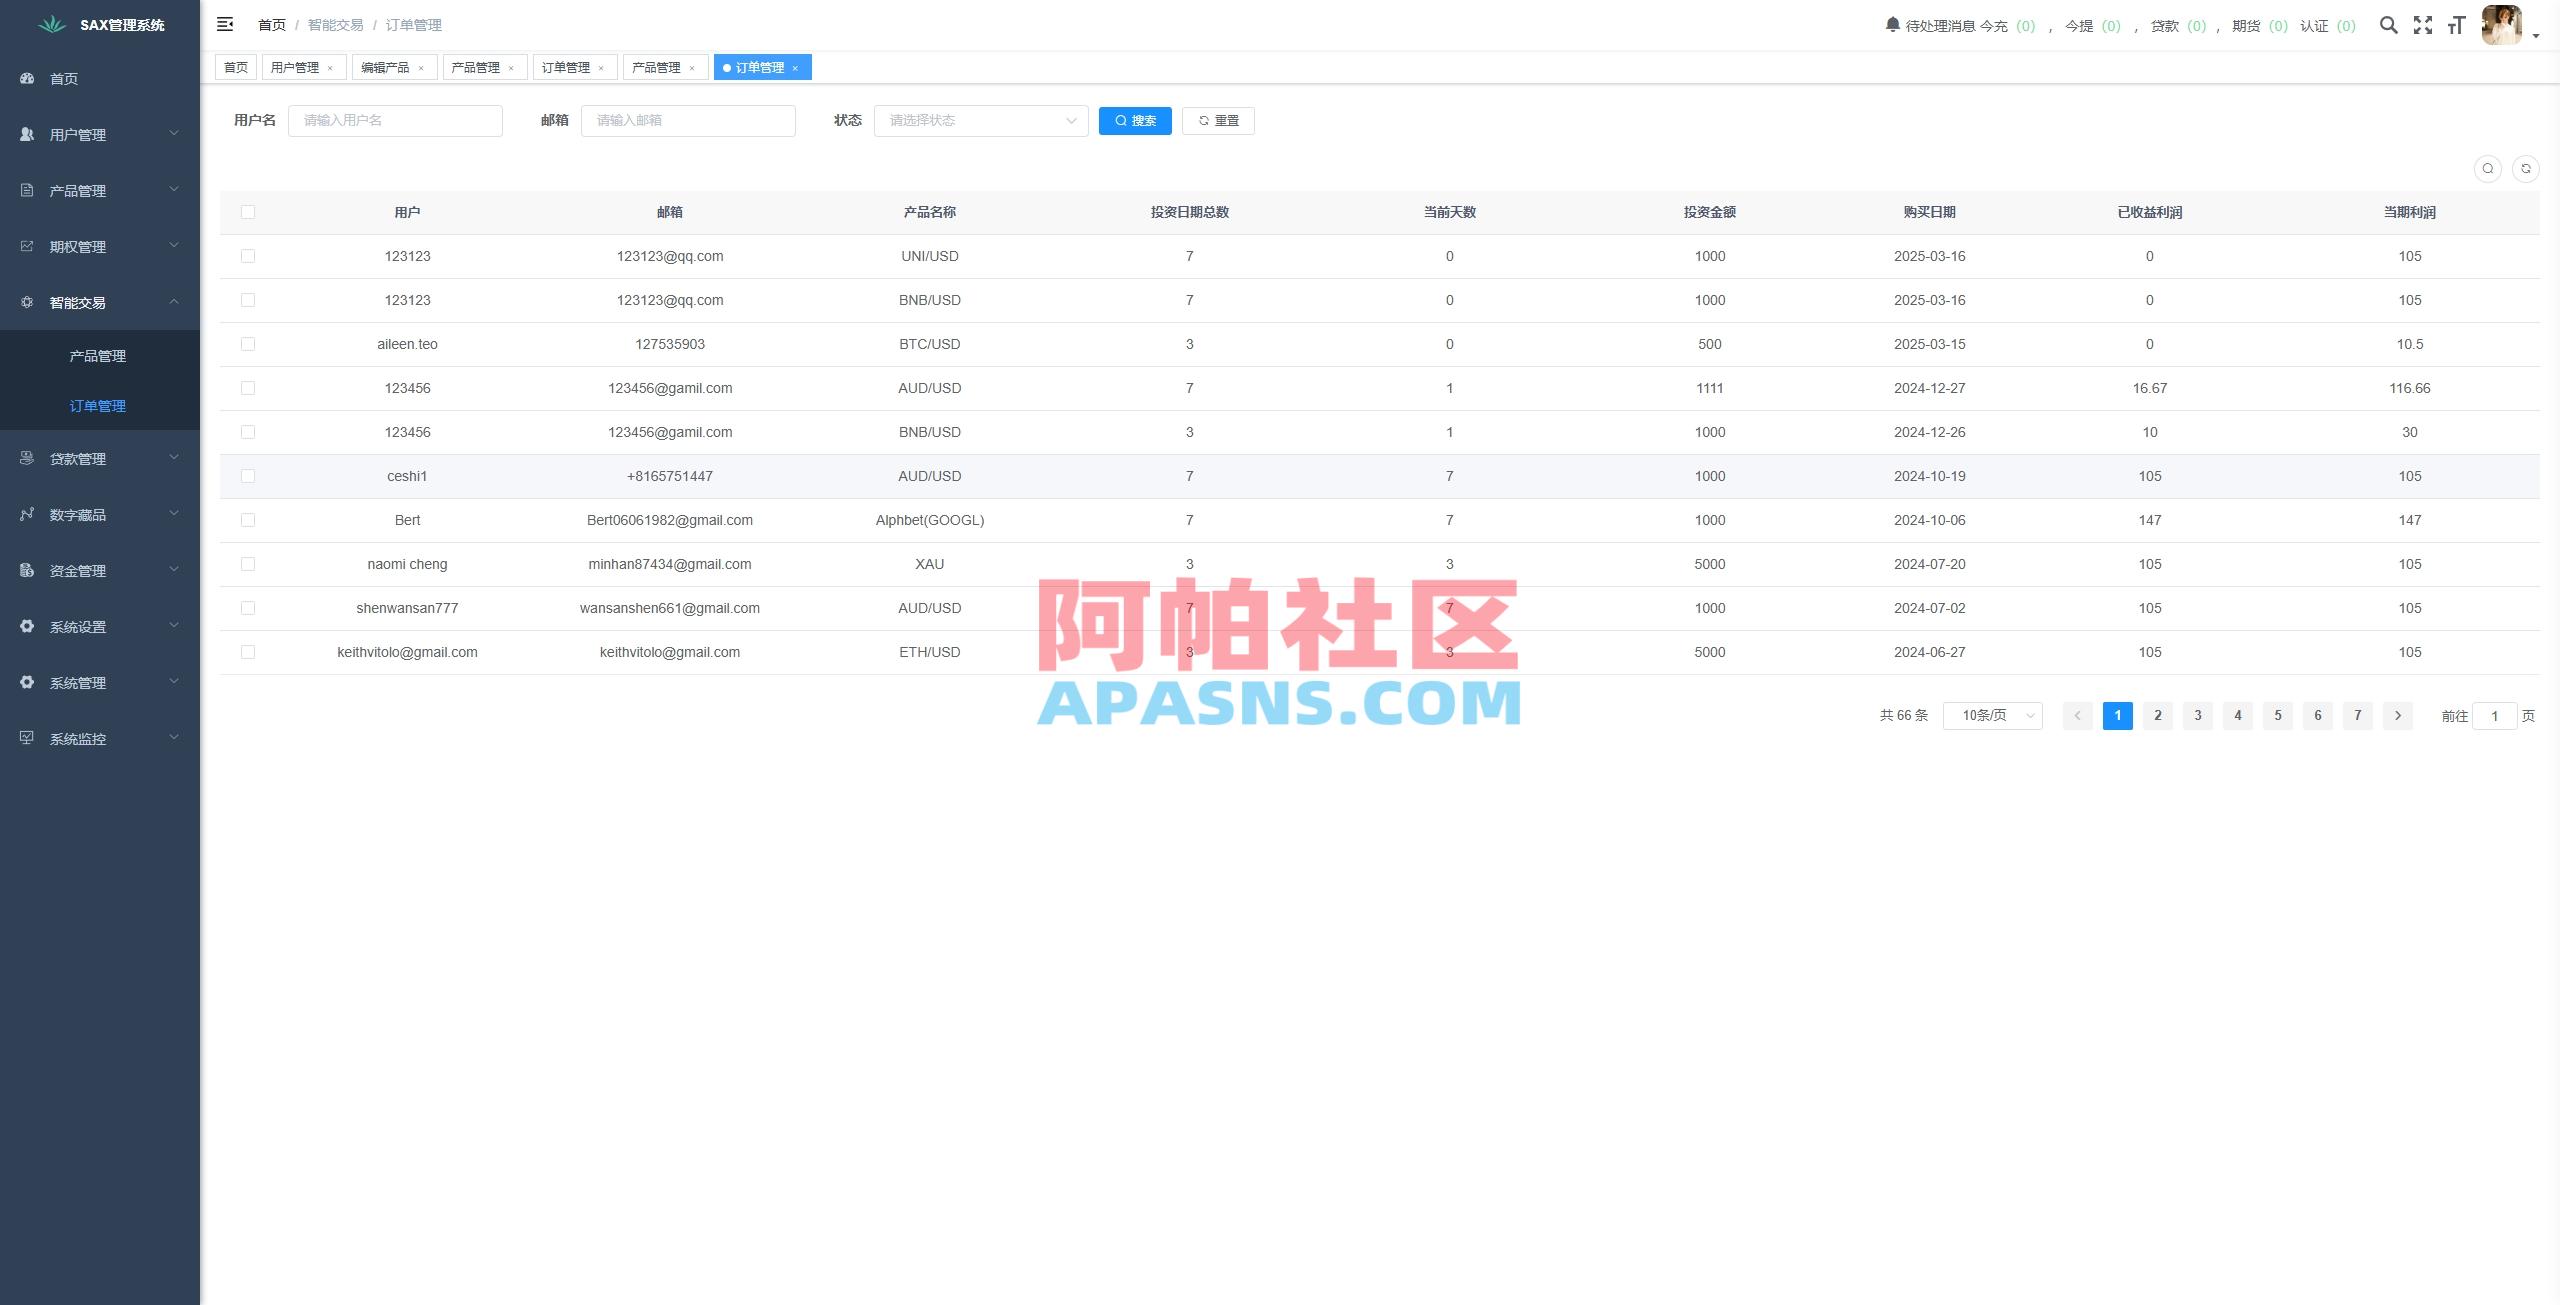Toggle the sidebar with the hamburger icon
The image size is (2560, 1305).
click(225, 24)
